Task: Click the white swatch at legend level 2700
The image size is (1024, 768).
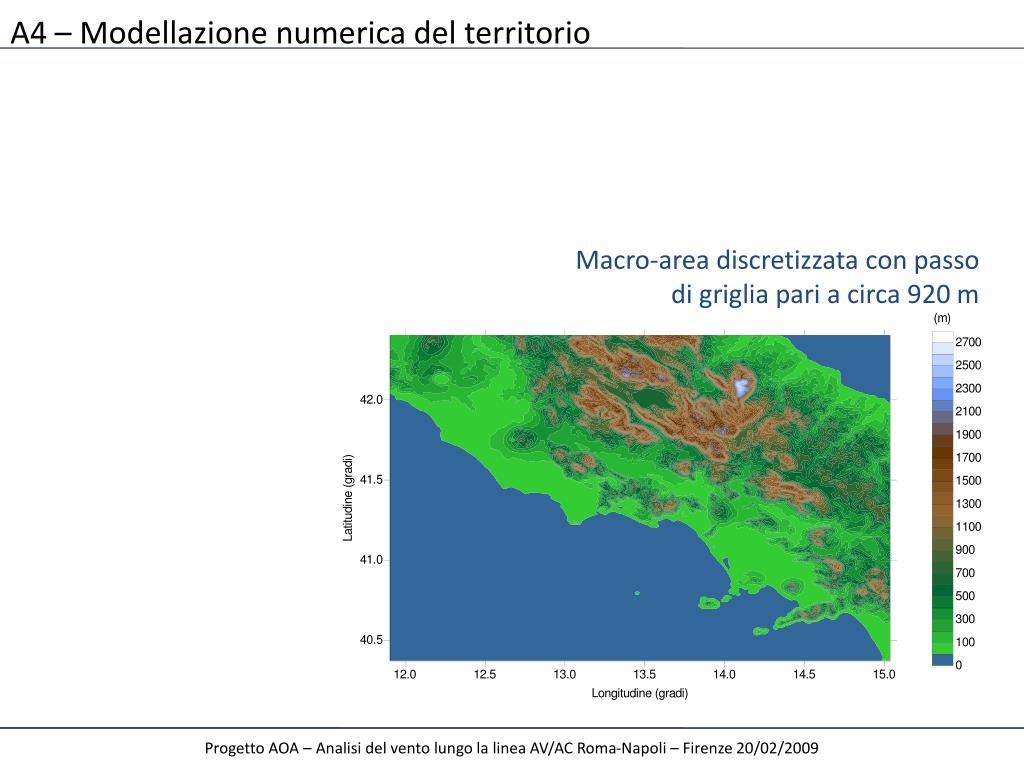Action: 942,337
